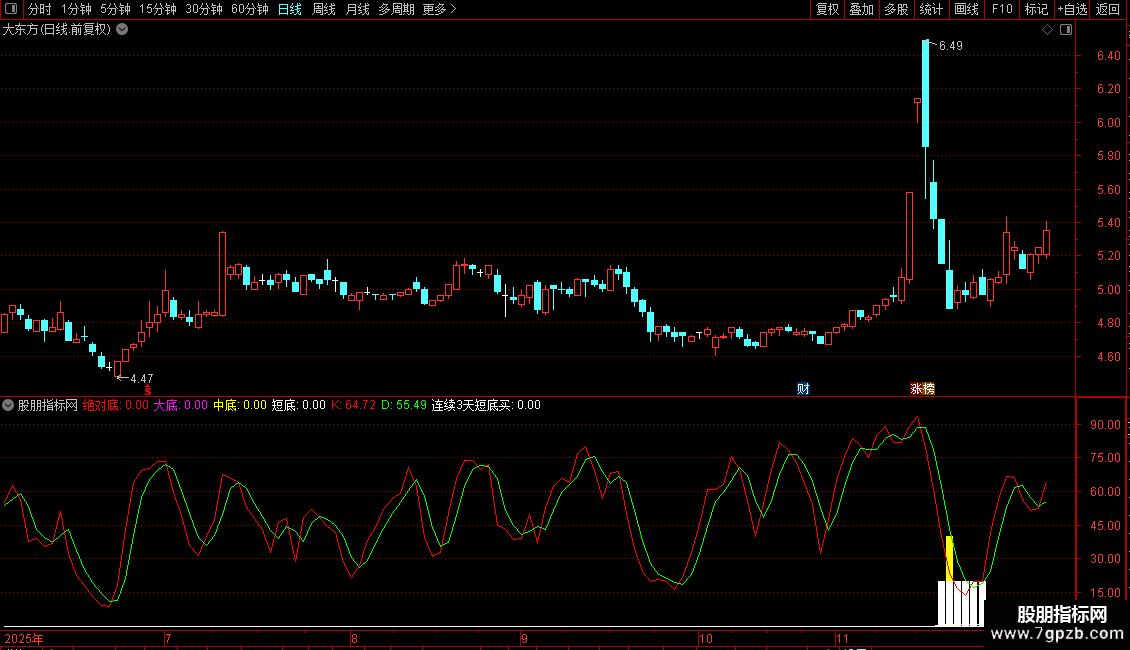Click the 绝对底: 0.00 indicator value

[115, 405]
